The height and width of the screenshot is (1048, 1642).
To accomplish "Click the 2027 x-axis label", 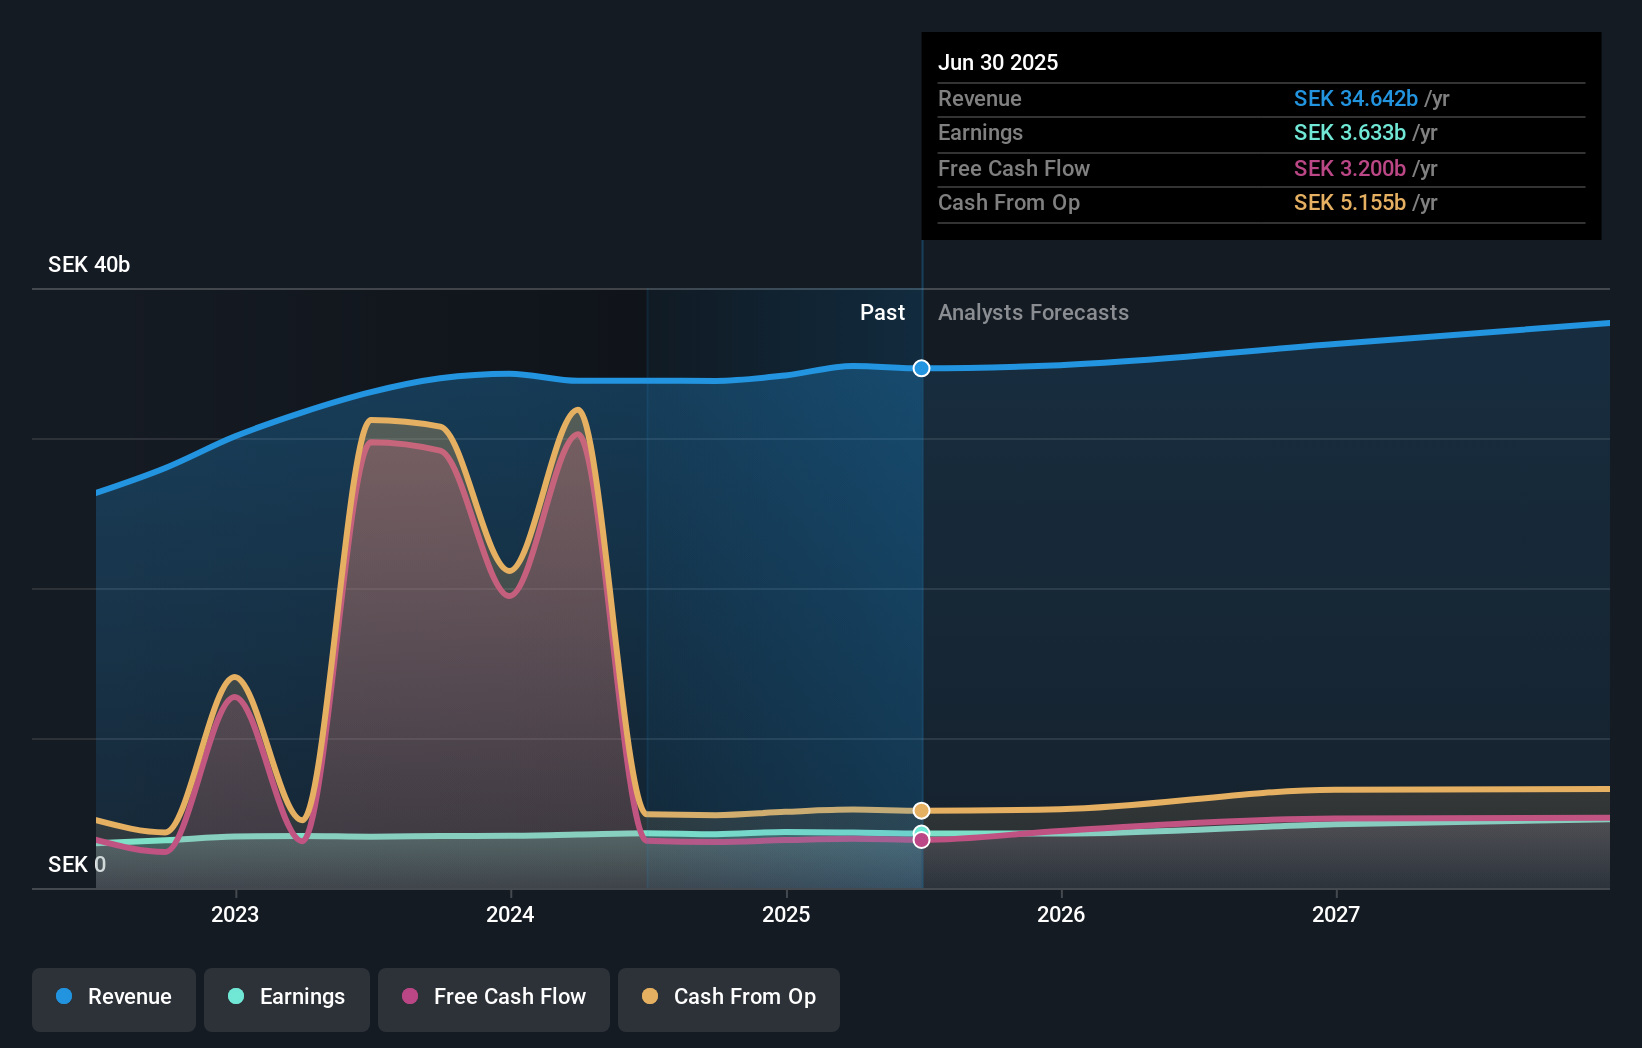I will coord(1336,914).
